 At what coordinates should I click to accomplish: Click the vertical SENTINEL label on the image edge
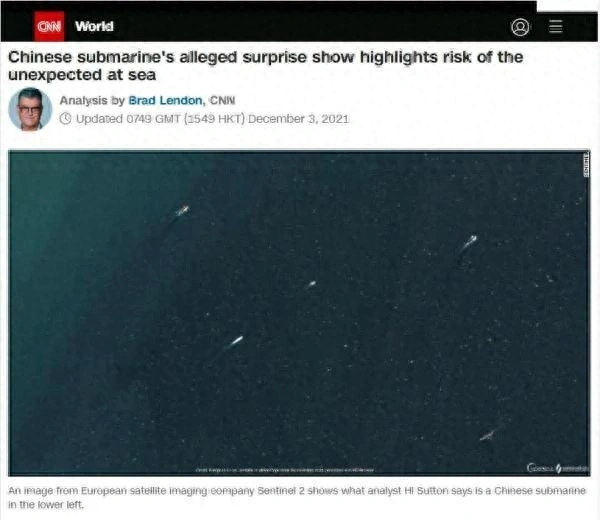[586, 165]
